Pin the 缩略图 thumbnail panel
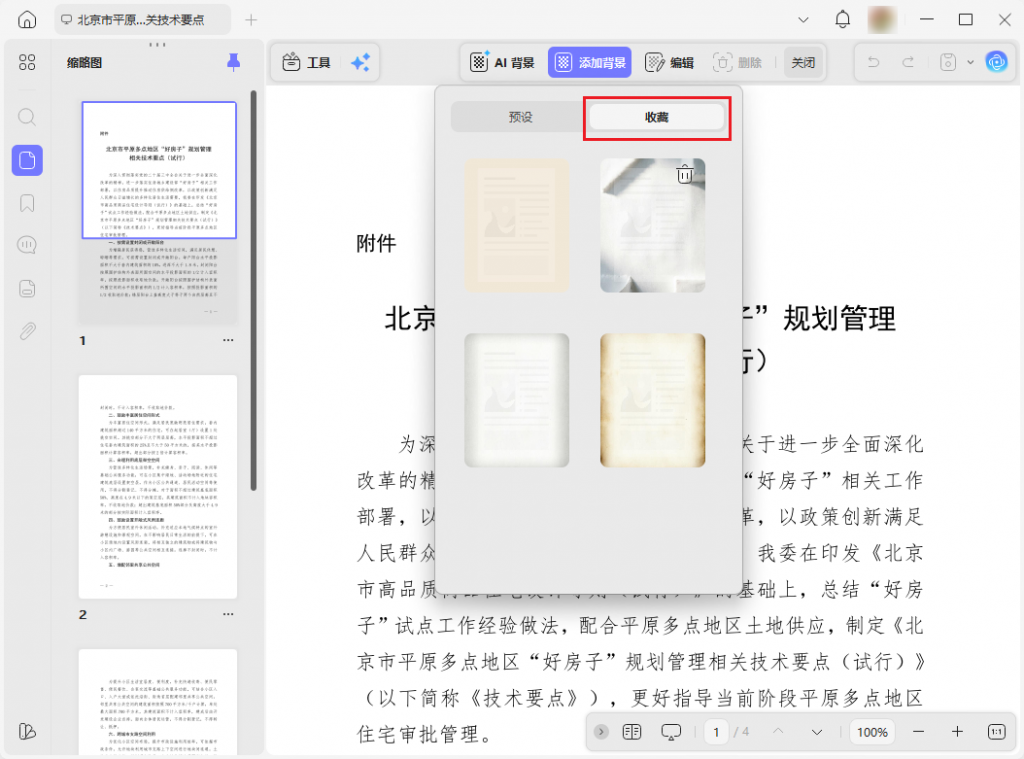The image size is (1024, 759). click(233, 63)
